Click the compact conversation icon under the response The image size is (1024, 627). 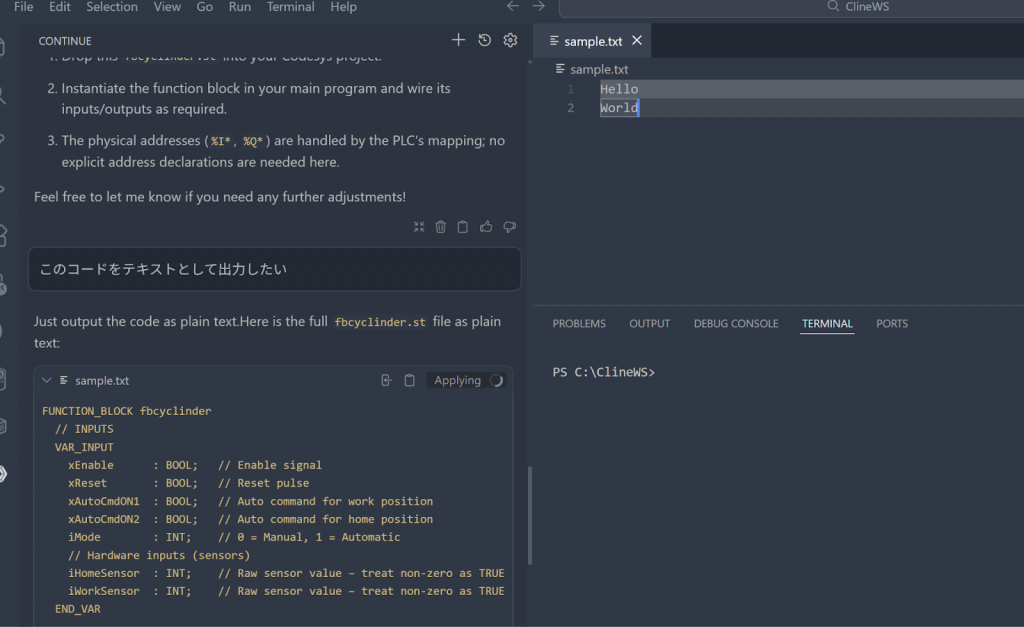pyautogui.click(x=419, y=227)
